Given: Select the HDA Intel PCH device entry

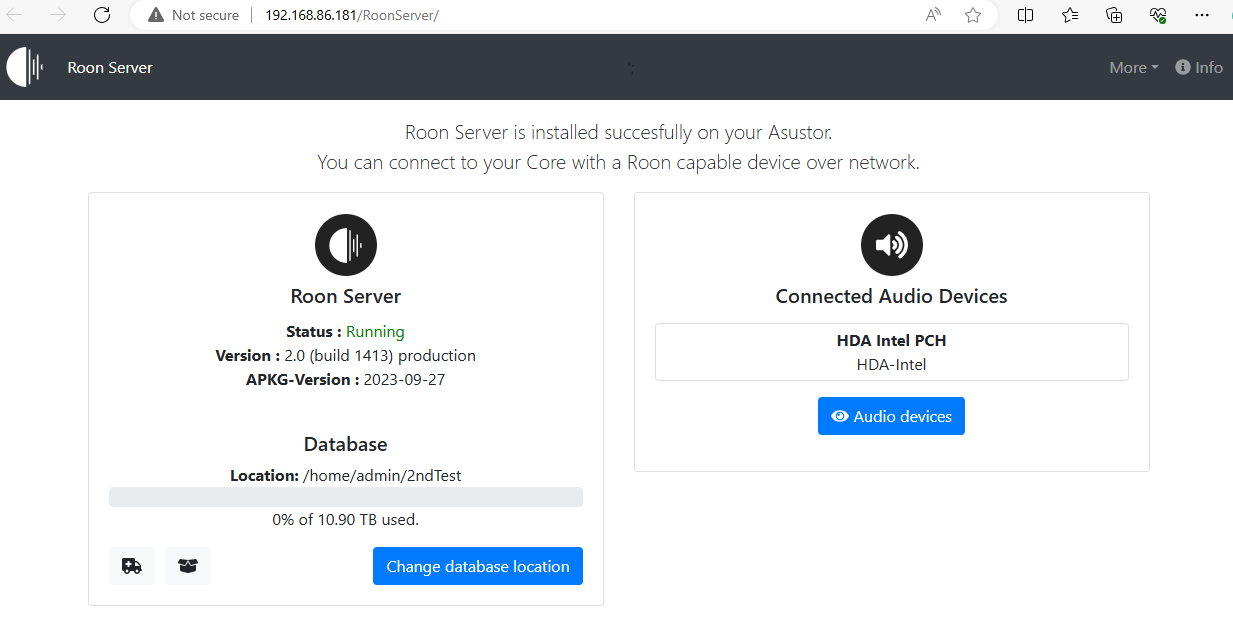Looking at the screenshot, I should point(892,352).
